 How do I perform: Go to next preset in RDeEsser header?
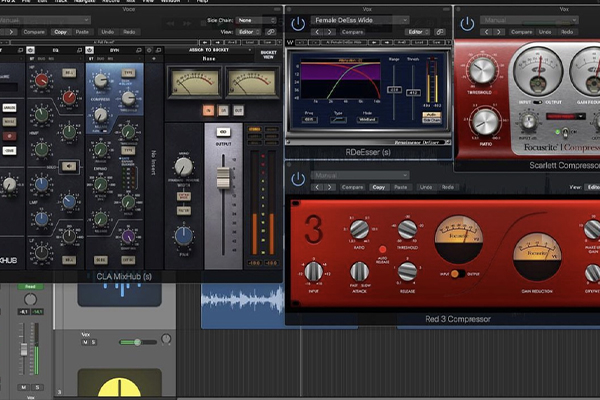329,32
